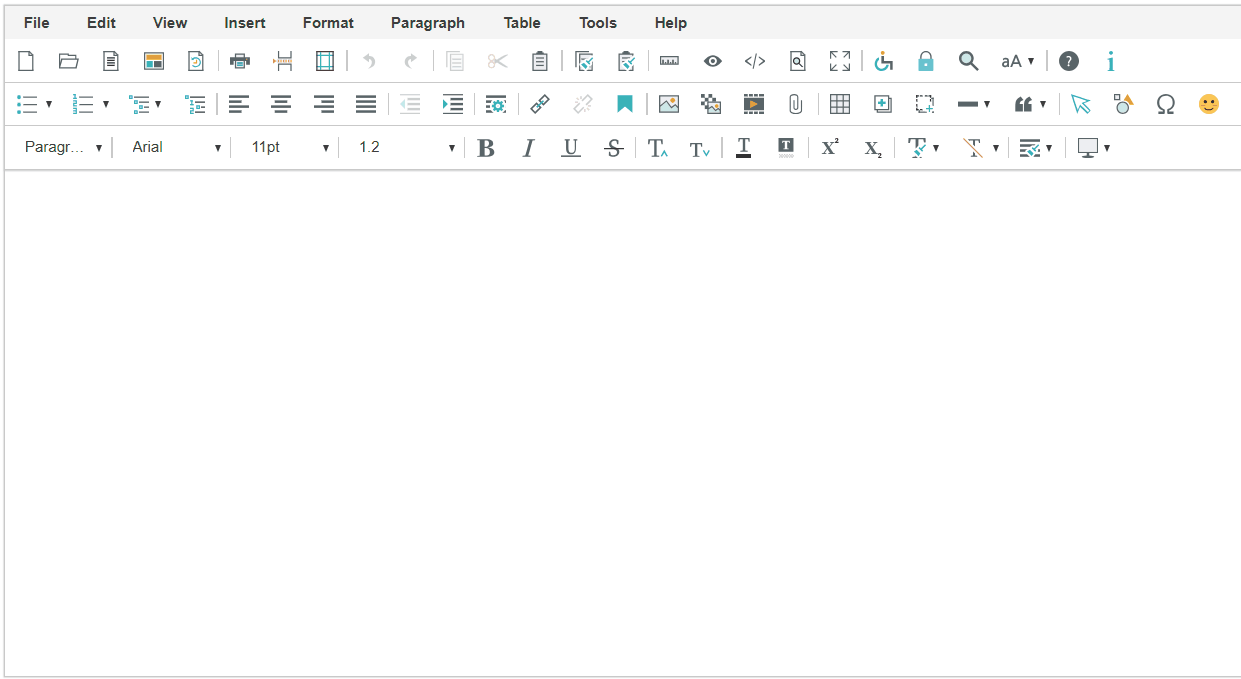
Task: Open help with the question mark icon
Action: (x=1069, y=61)
